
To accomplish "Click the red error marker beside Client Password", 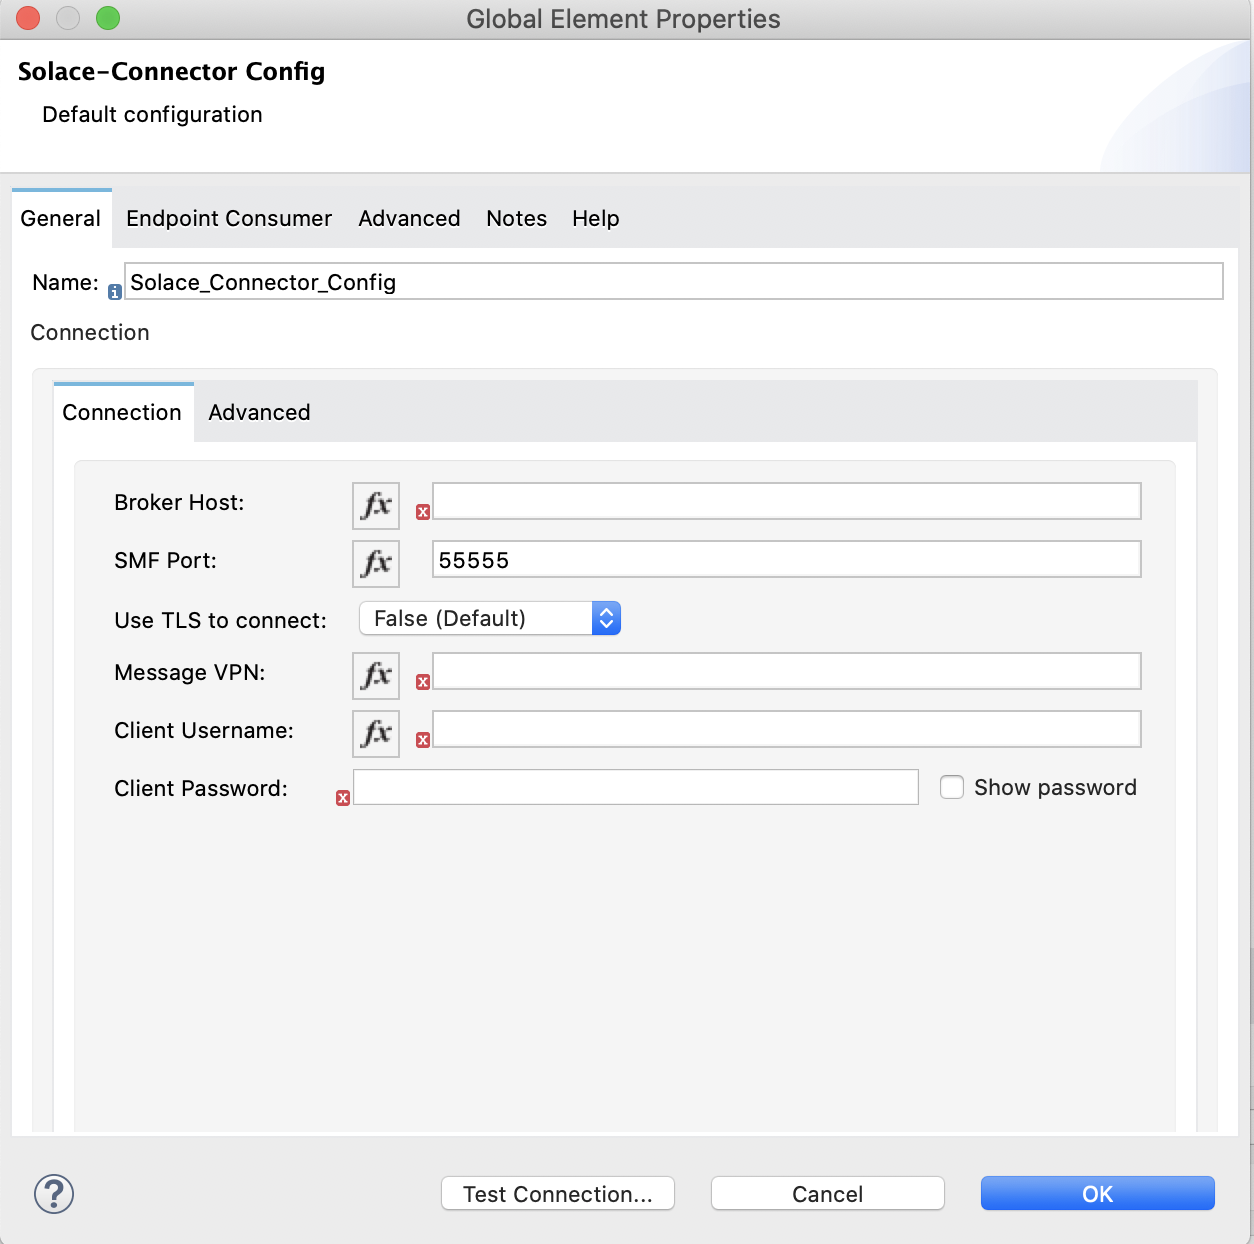I will [343, 798].
